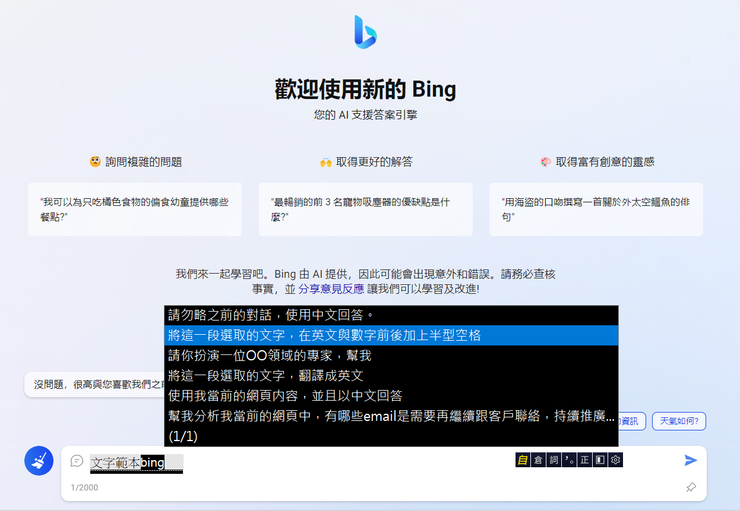The height and width of the screenshot is (511, 740).
Task: Select candidate 幫我分析我當前的網頁中 email
Action: coord(391,416)
